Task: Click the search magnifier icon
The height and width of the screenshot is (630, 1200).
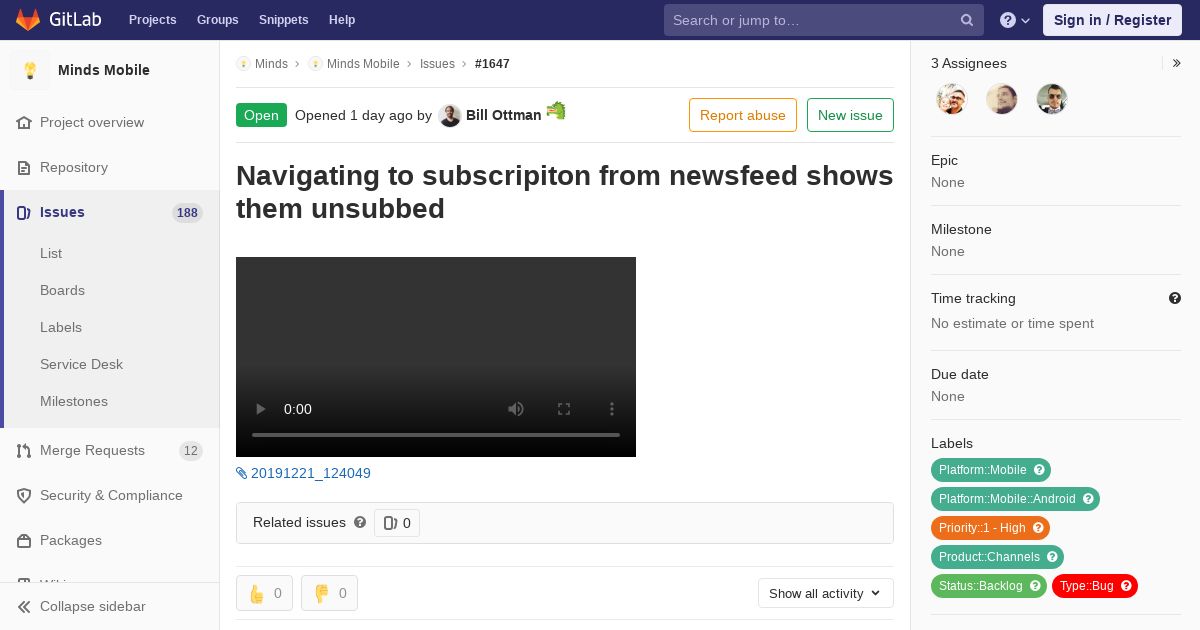Action: pyautogui.click(x=967, y=20)
